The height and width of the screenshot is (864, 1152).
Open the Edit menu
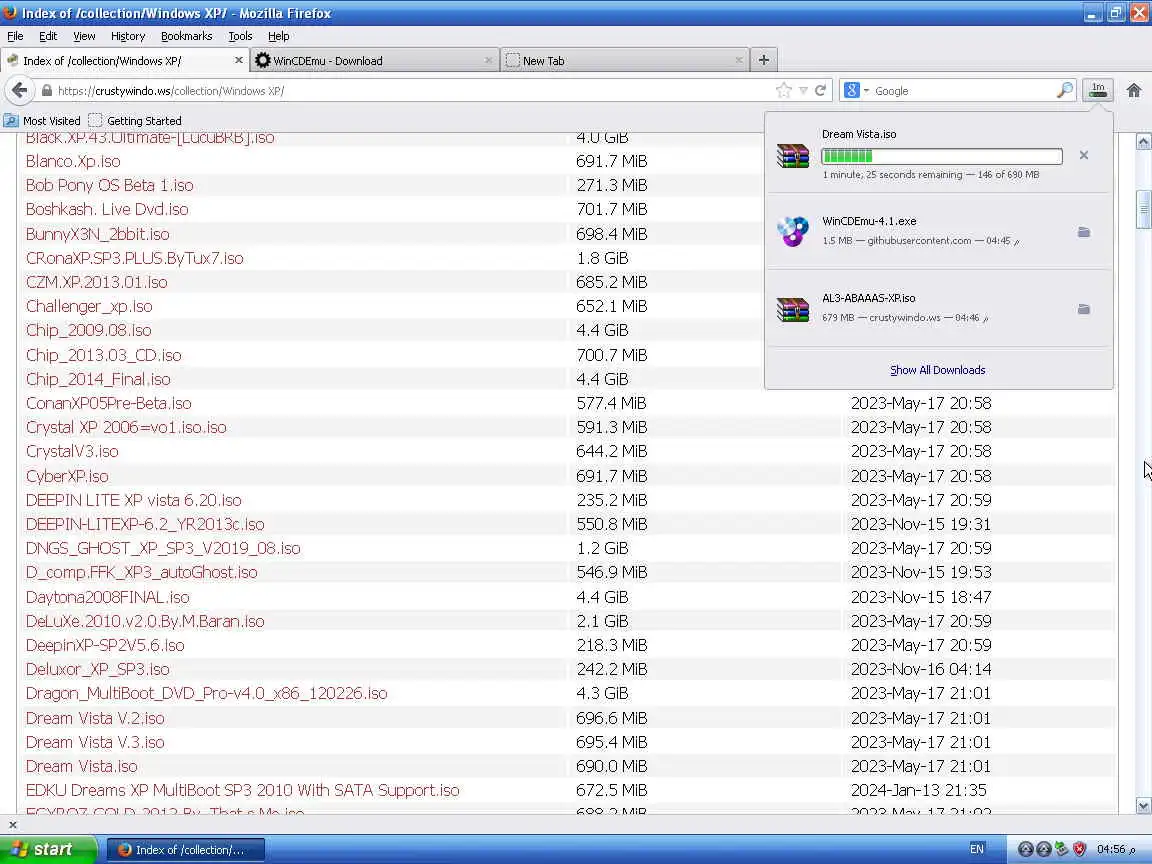tap(48, 36)
